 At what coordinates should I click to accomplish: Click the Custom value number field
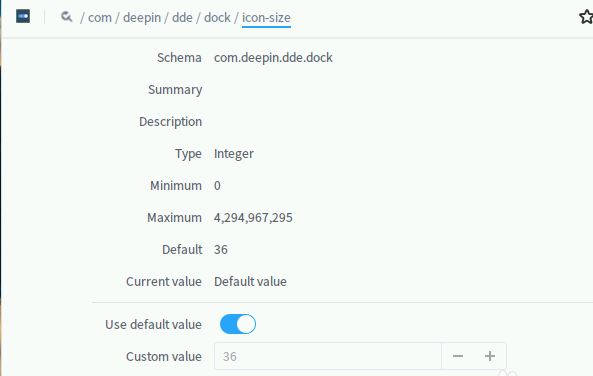(x=328, y=356)
